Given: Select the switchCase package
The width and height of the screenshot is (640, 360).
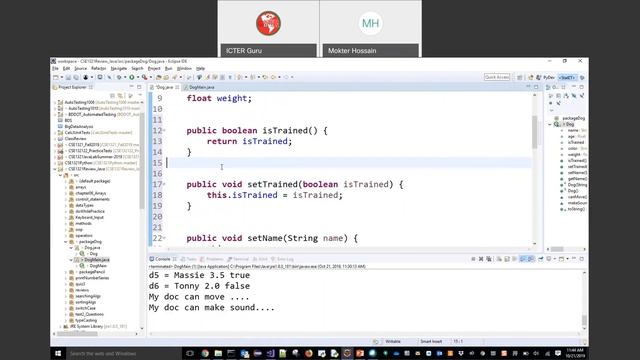Looking at the screenshot, I should click(85, 308).
